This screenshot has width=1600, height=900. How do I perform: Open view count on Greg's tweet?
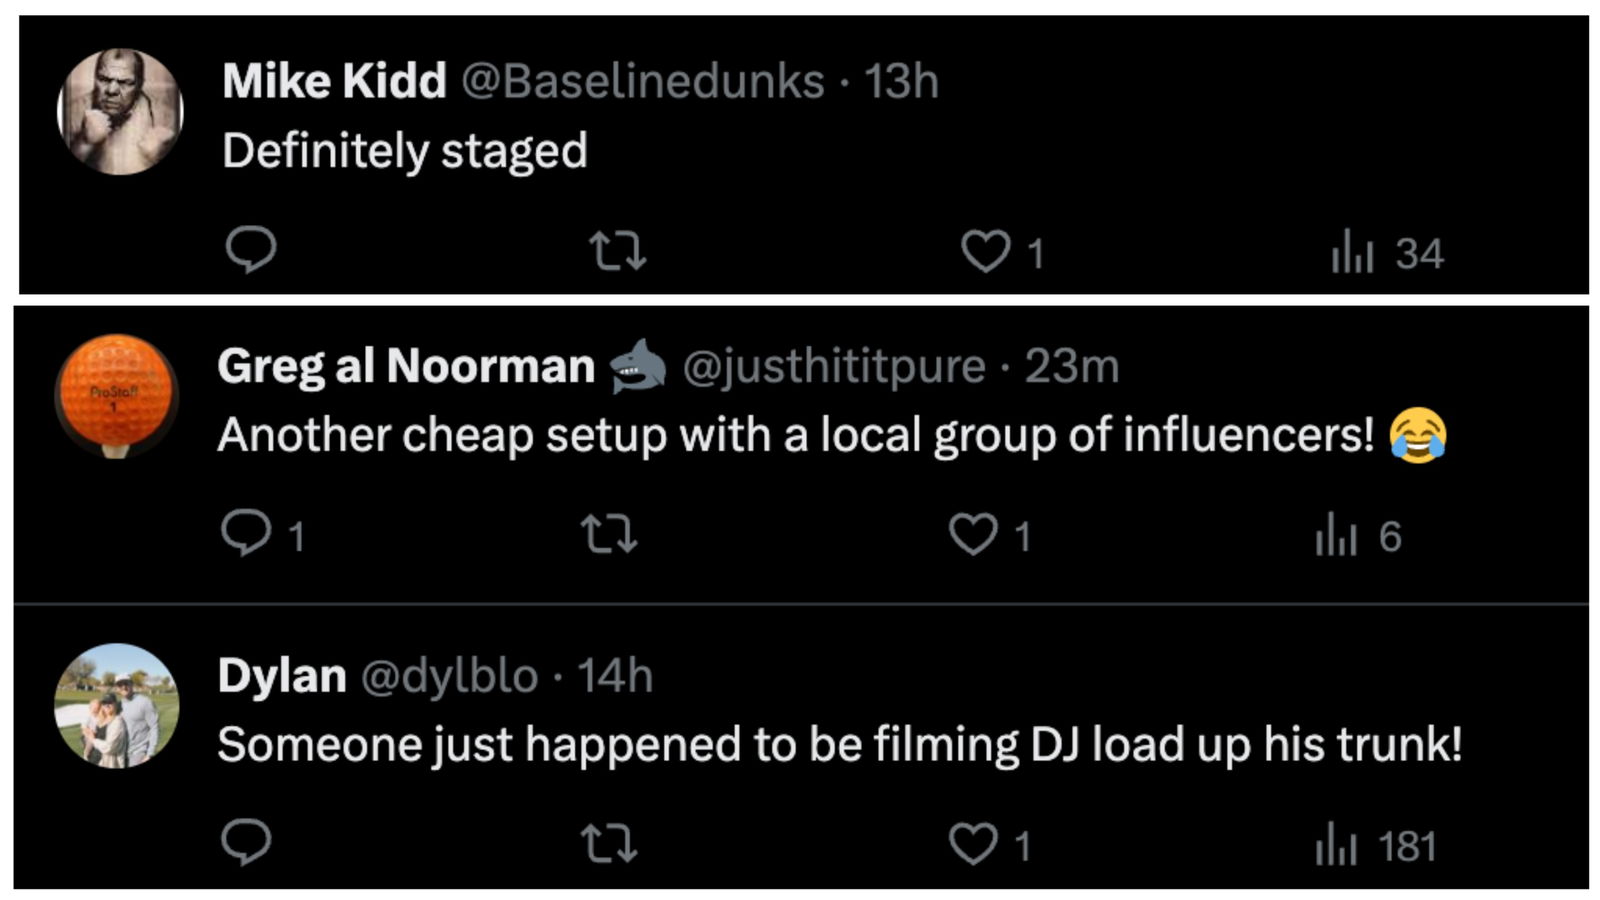click(x=1337, y=535)
